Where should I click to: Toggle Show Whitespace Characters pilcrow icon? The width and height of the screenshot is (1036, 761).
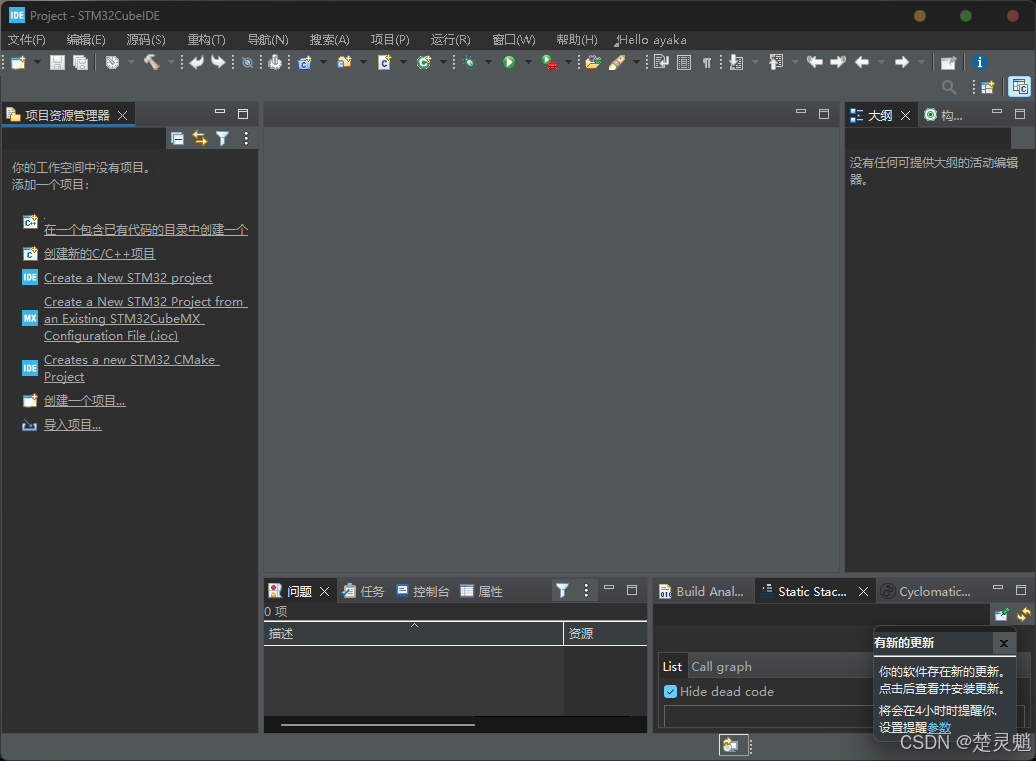[x=707, y=63]
